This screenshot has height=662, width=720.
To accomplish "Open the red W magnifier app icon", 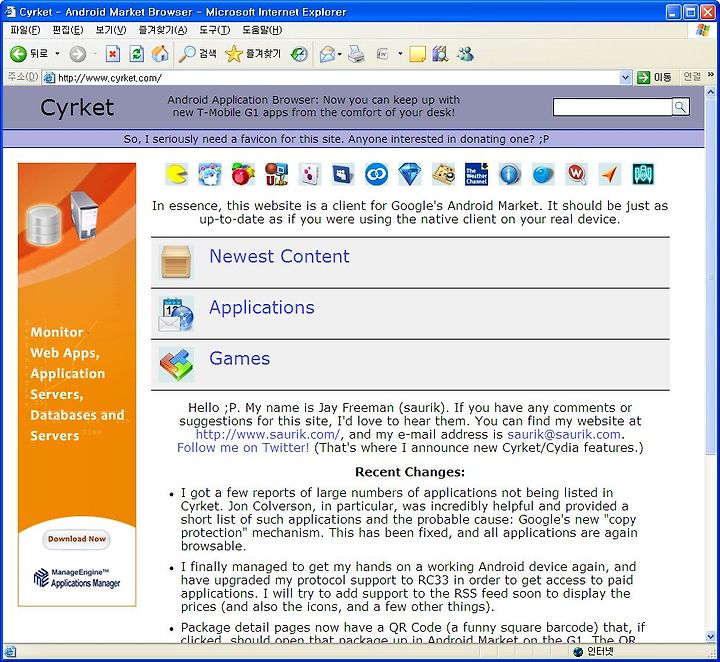I will point(576,174).
